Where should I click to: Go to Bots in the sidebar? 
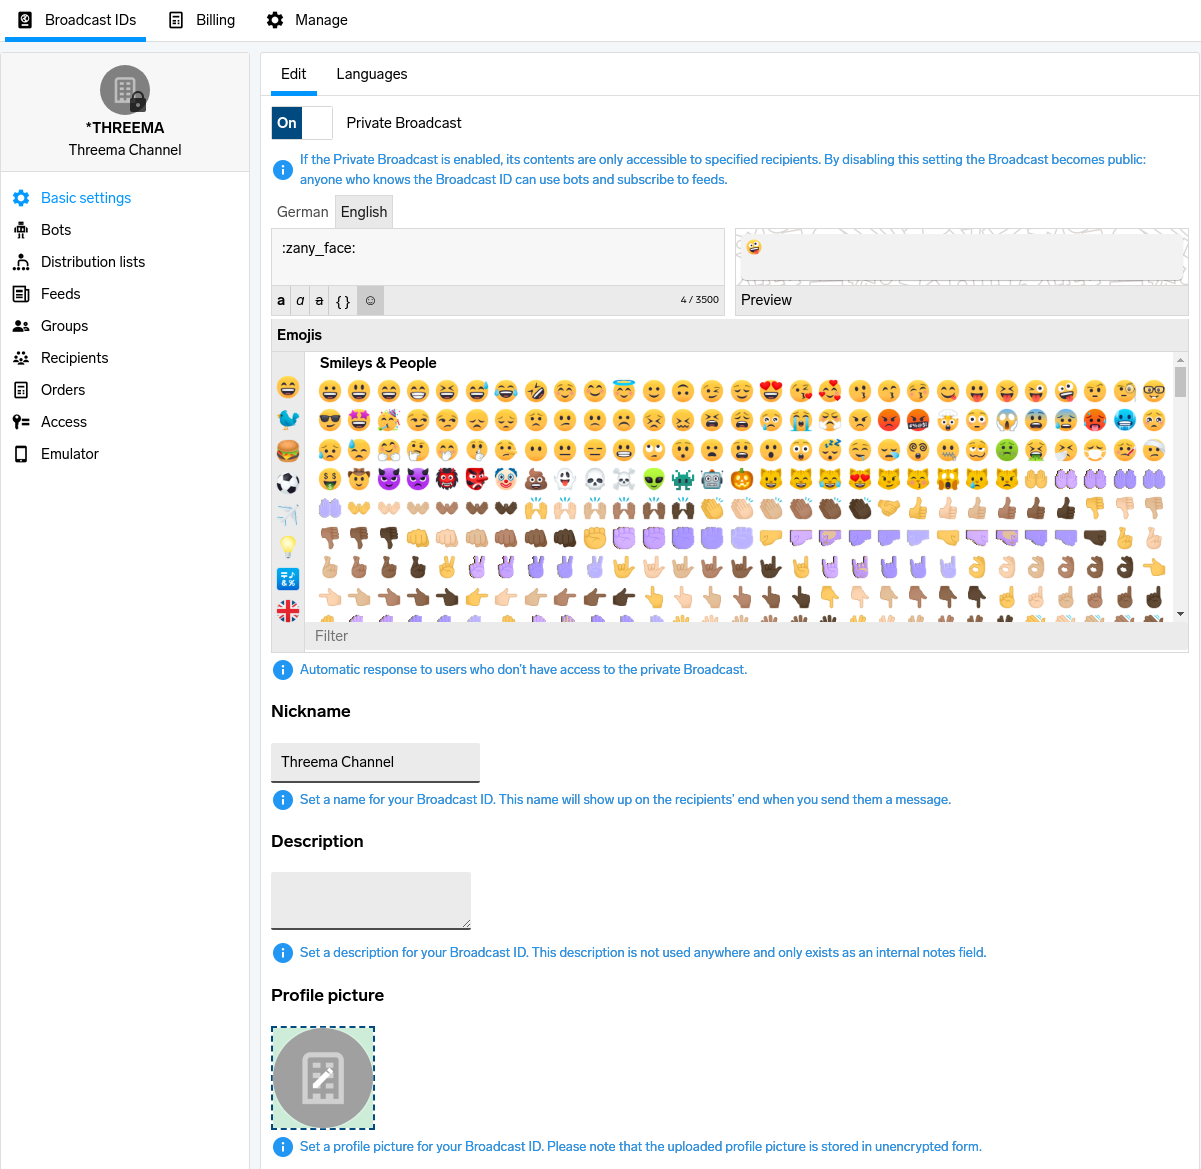(56, 230)
